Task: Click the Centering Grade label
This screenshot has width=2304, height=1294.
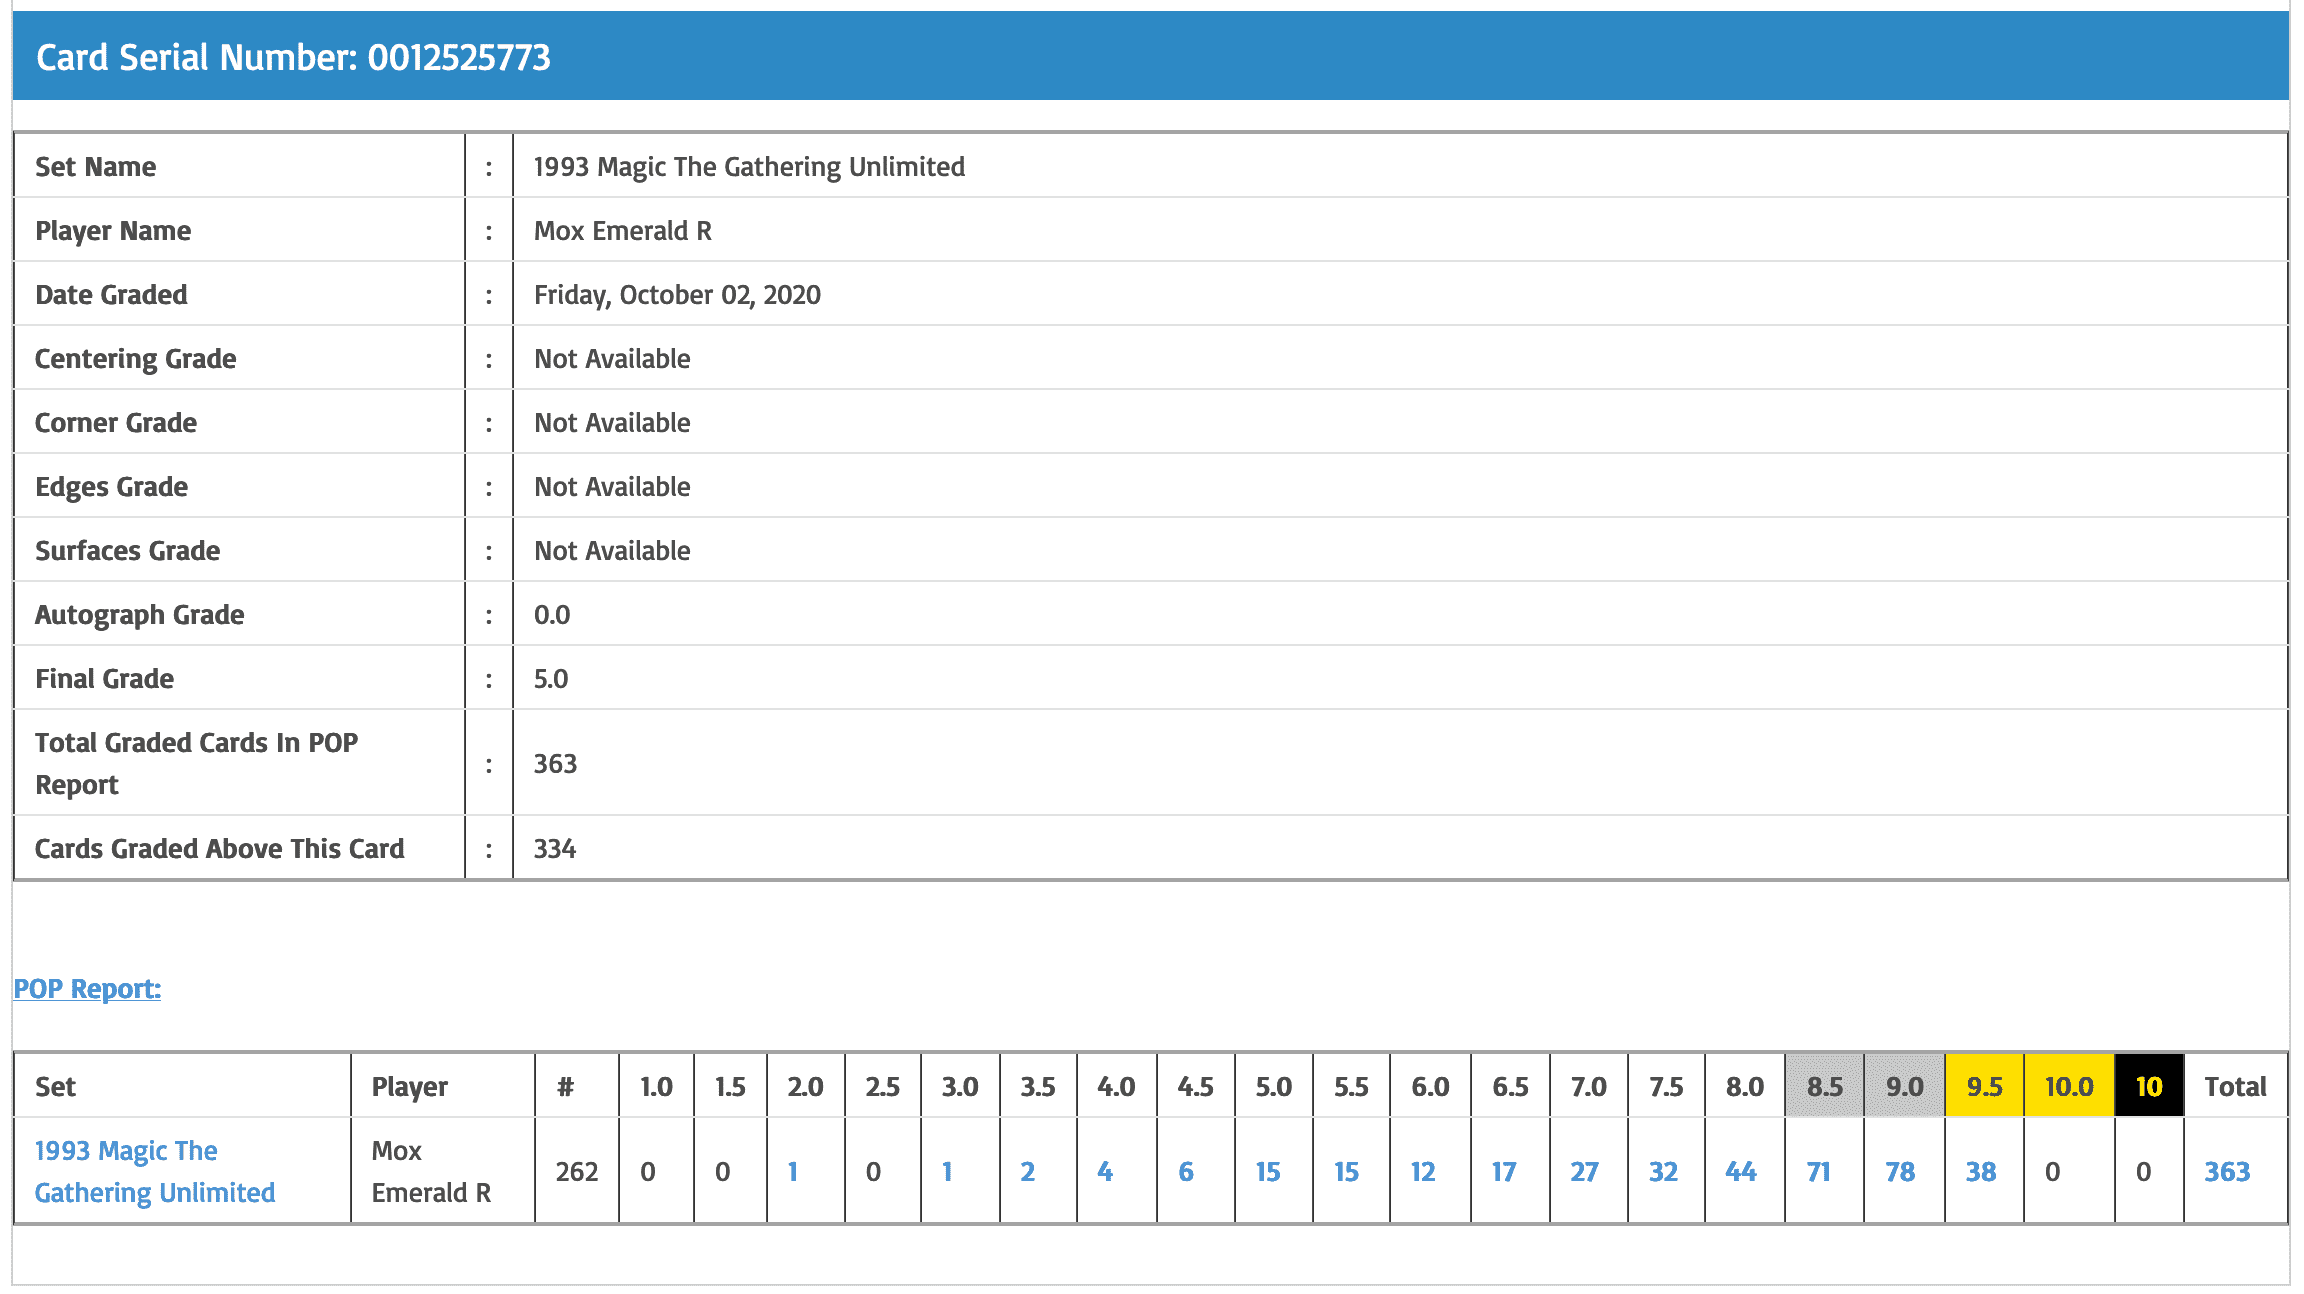Action: (136, 358)
